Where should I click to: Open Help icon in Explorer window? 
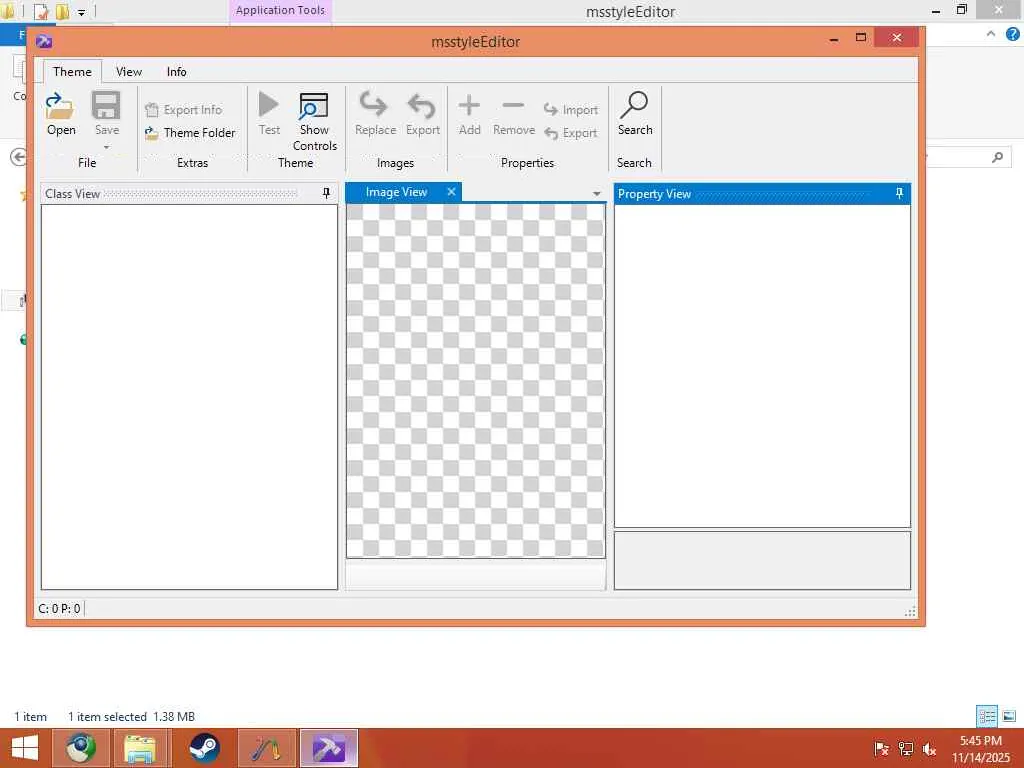click(x=1013, y=34)
